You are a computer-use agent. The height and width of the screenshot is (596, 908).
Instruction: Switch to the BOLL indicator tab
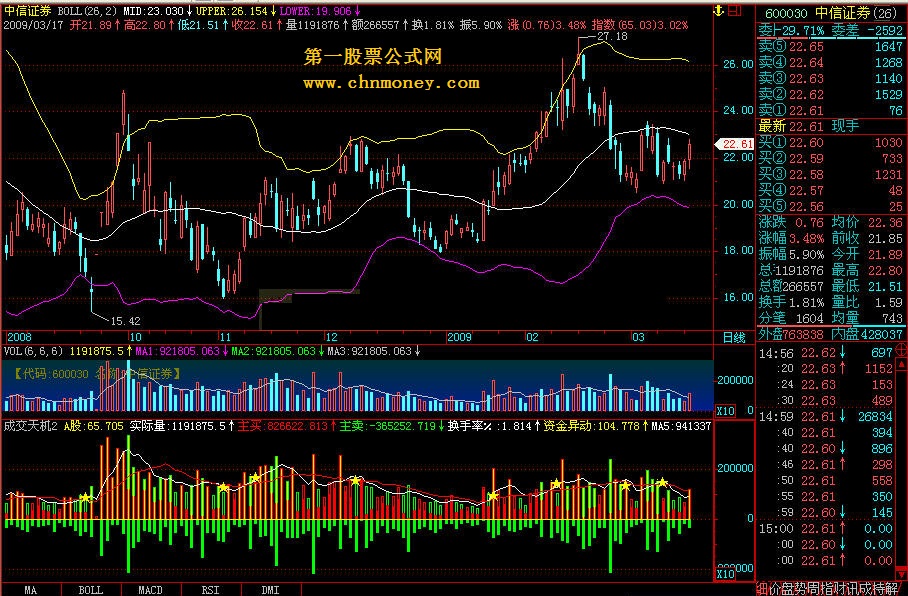tap(90, 590)
